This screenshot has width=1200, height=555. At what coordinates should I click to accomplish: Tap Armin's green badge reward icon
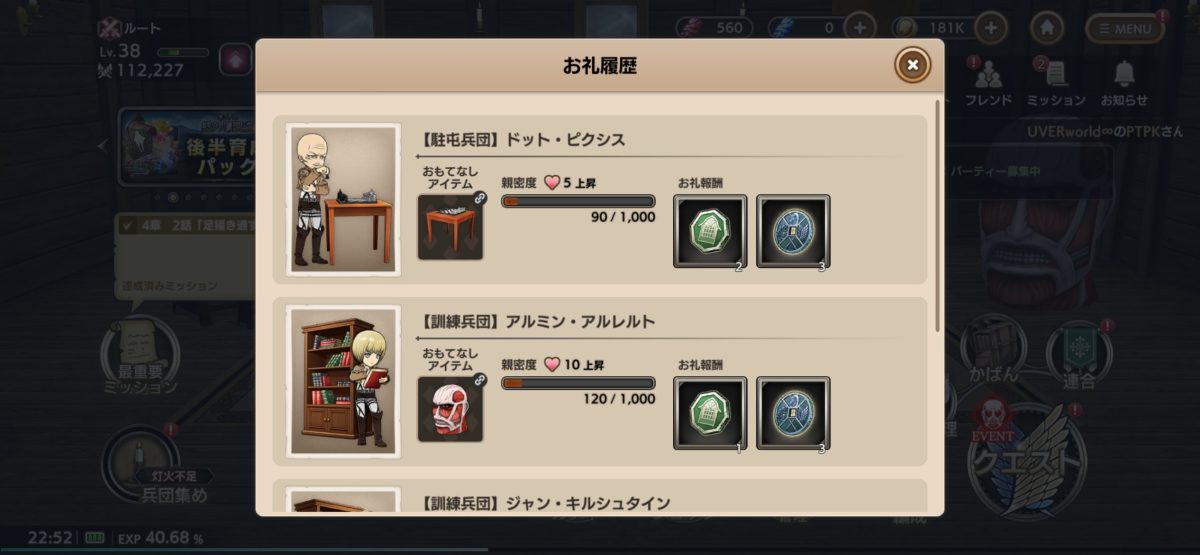[x=710, y=413]
